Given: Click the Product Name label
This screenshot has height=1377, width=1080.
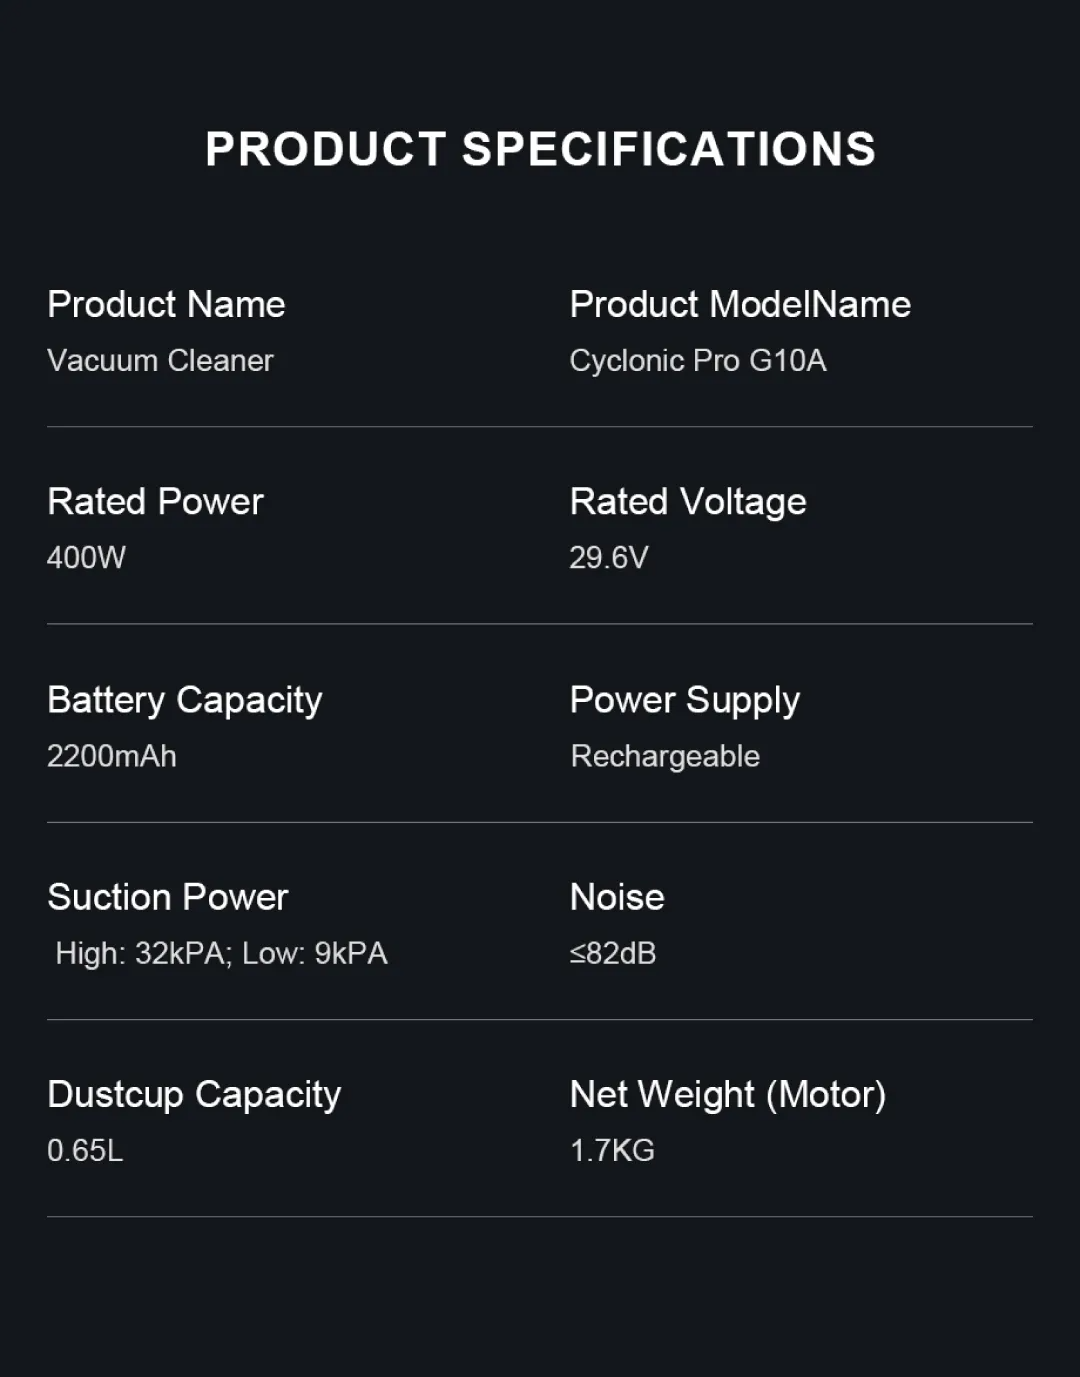Looking at the screenshot, I should click(166, 304).
